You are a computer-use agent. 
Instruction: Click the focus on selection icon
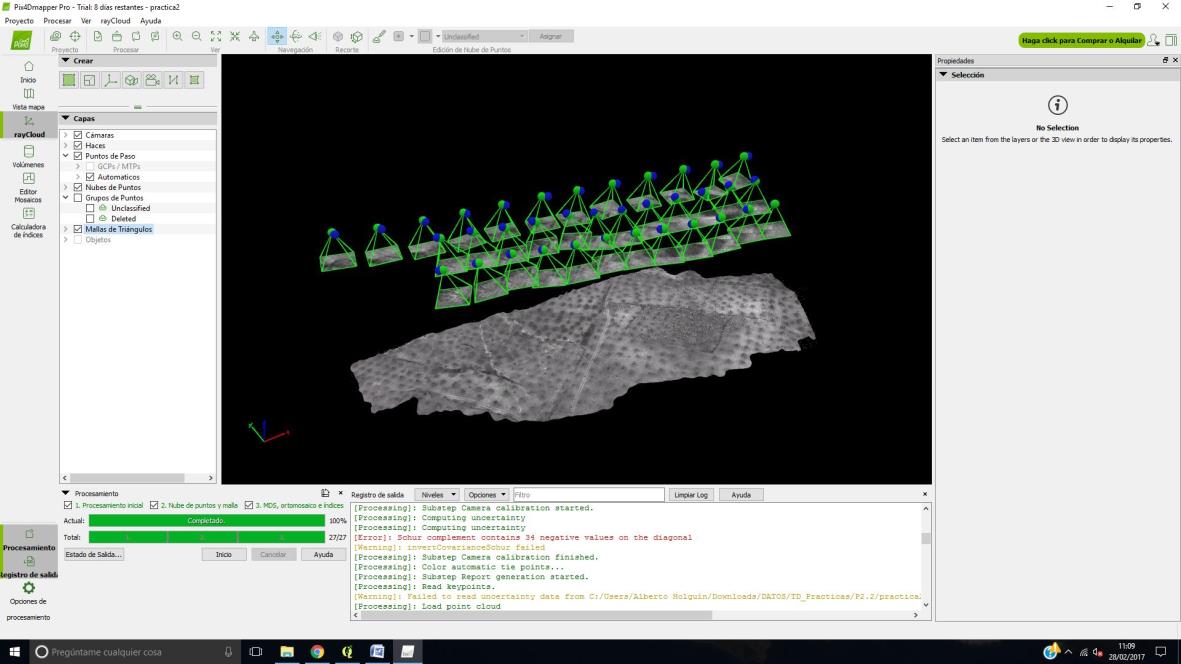point(235,36)
